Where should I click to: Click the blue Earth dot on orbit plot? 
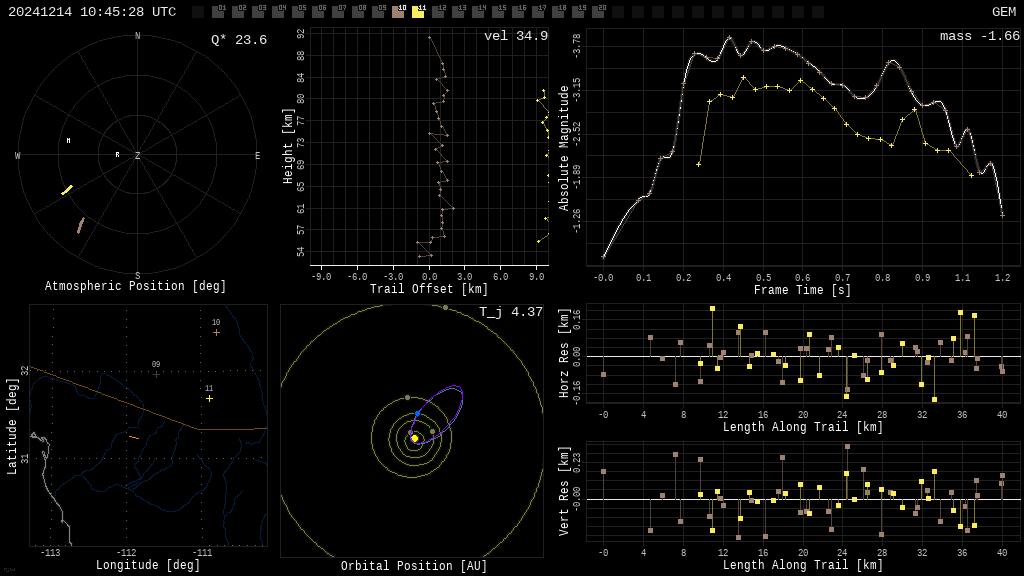point(418,413)
